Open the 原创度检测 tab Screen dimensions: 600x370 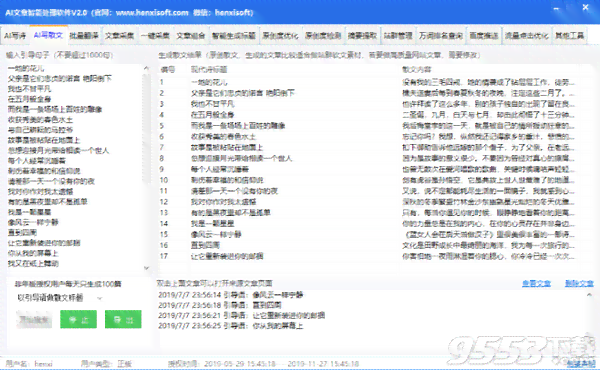323,36
